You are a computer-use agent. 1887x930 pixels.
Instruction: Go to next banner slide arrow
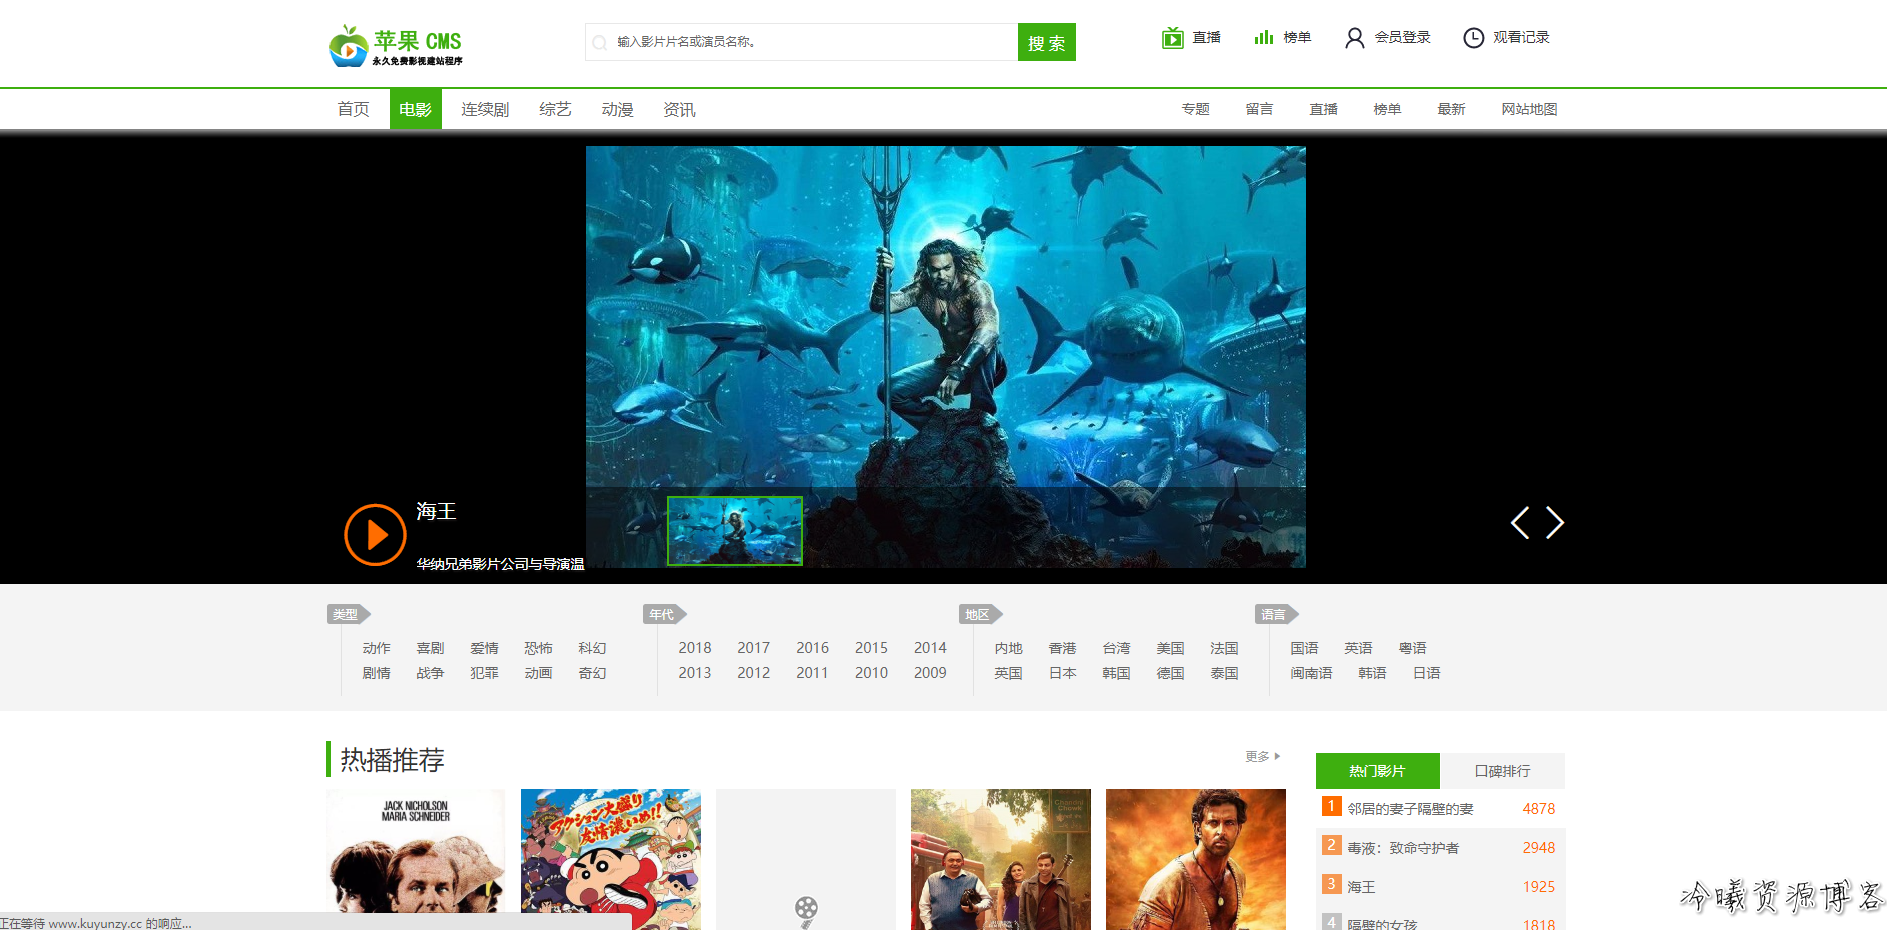(x=1555, y=522)
